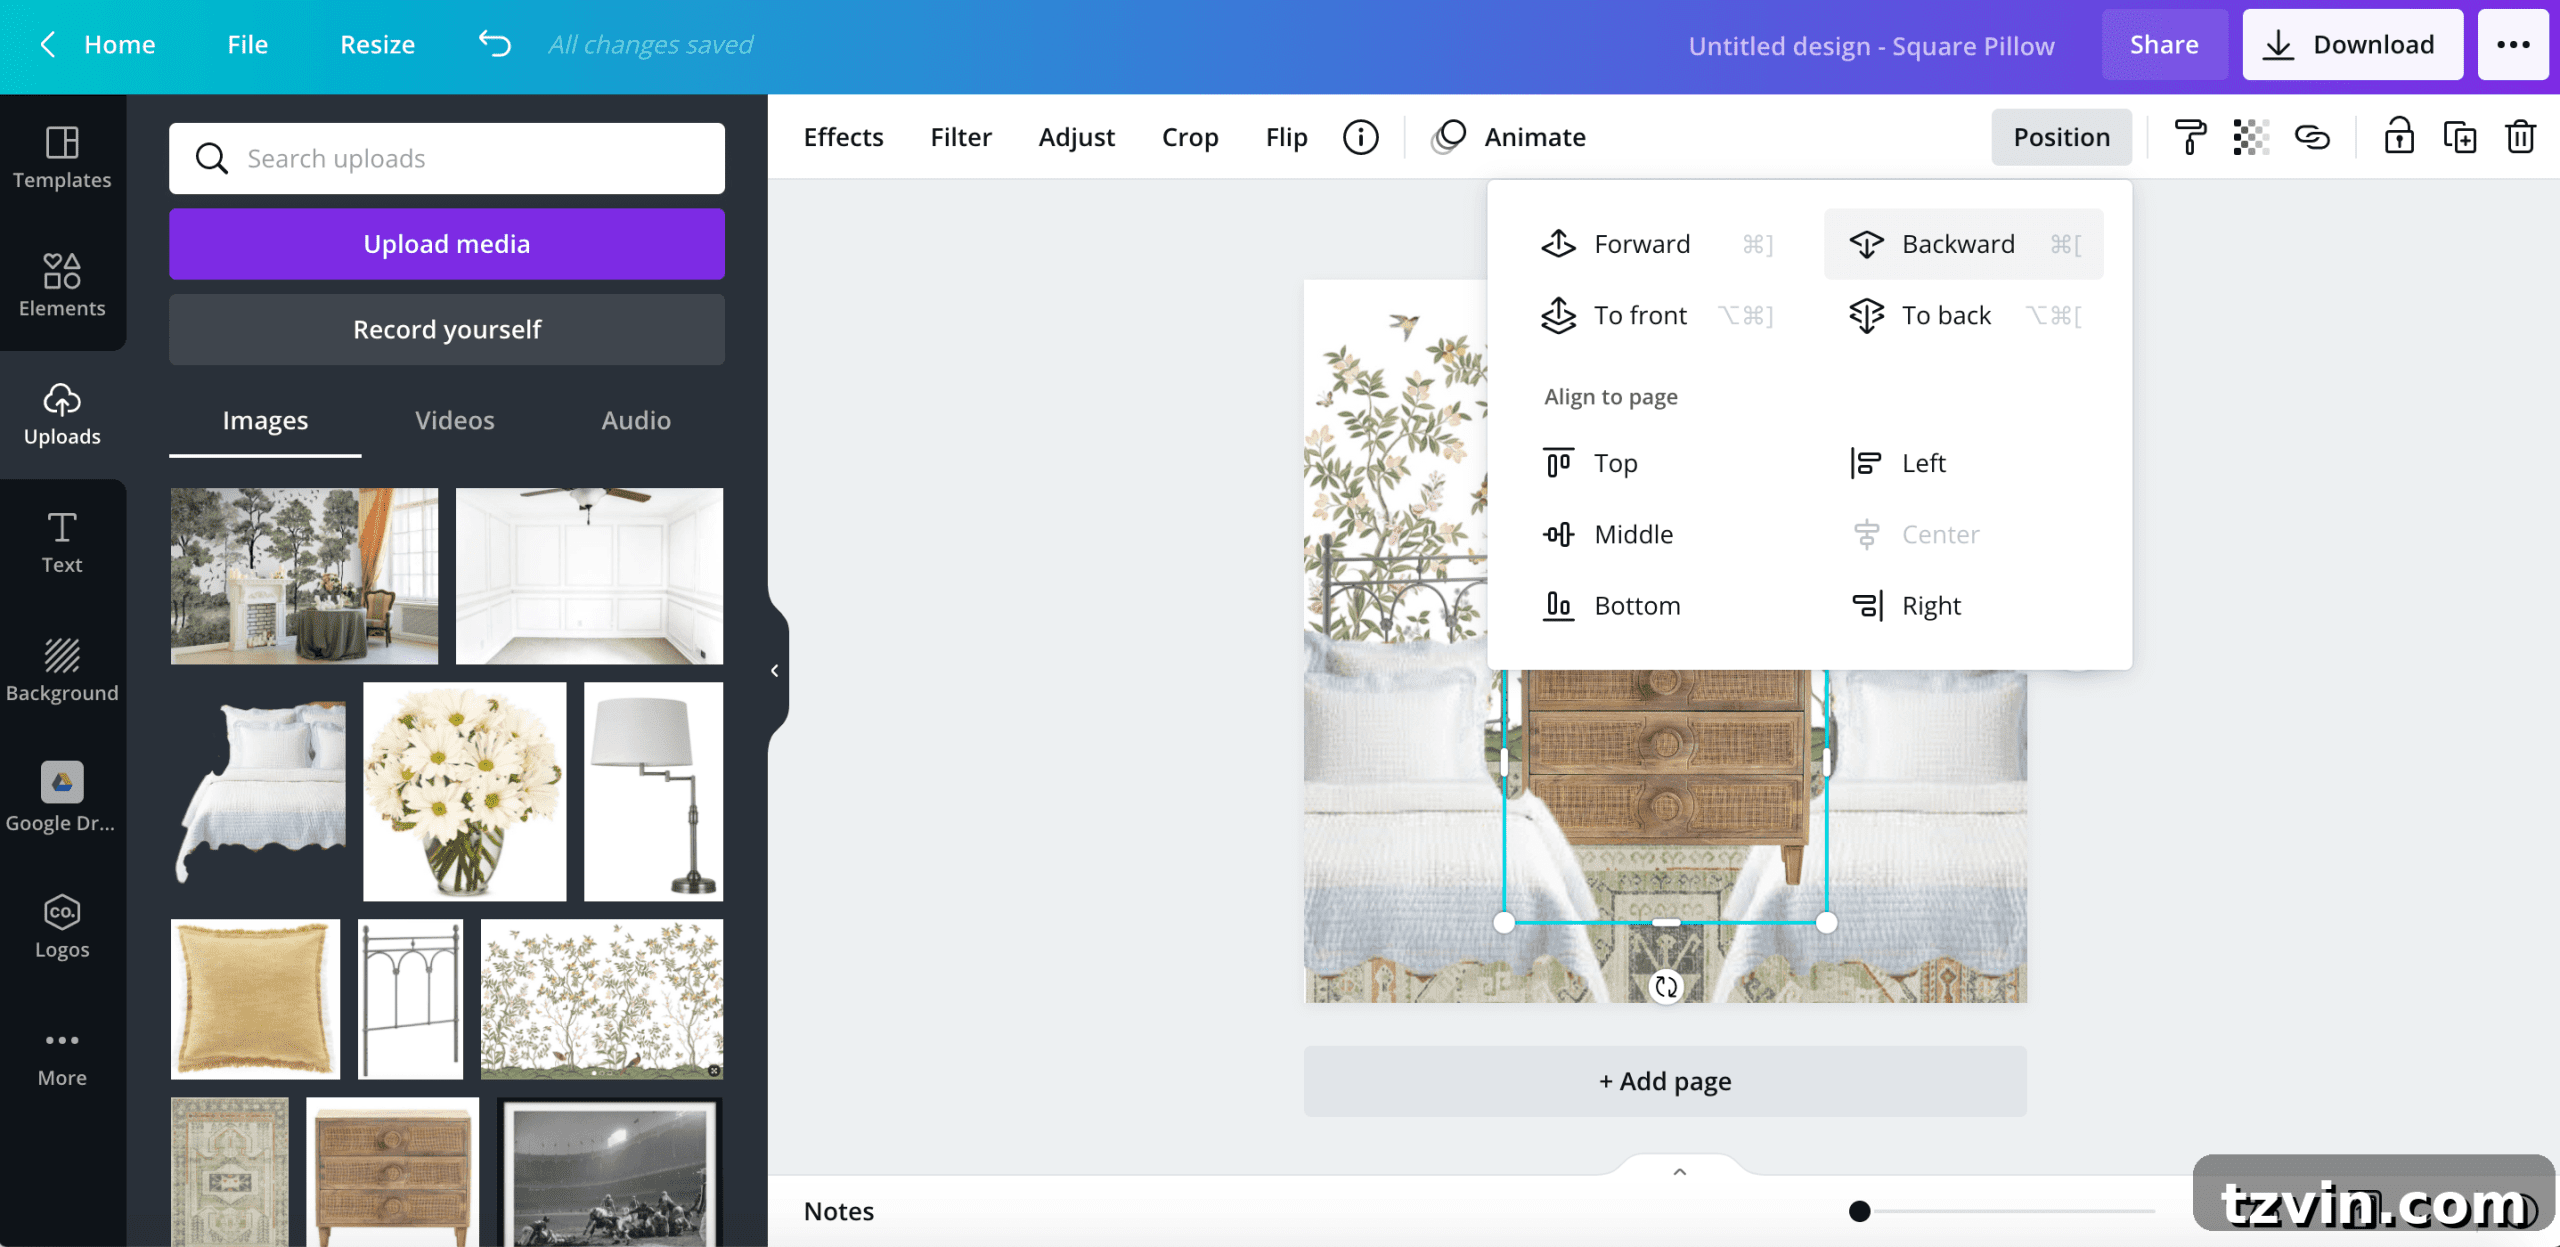This screenshot has height=1247, width=2560.
Task: Click the Upload media button
Action: [447, 244]
